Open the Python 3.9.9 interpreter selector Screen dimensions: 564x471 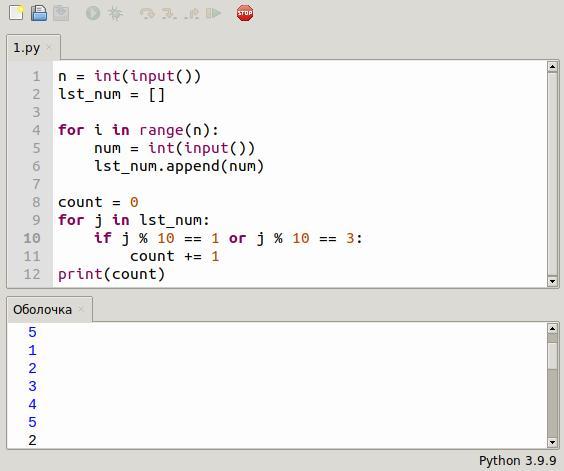518,461
